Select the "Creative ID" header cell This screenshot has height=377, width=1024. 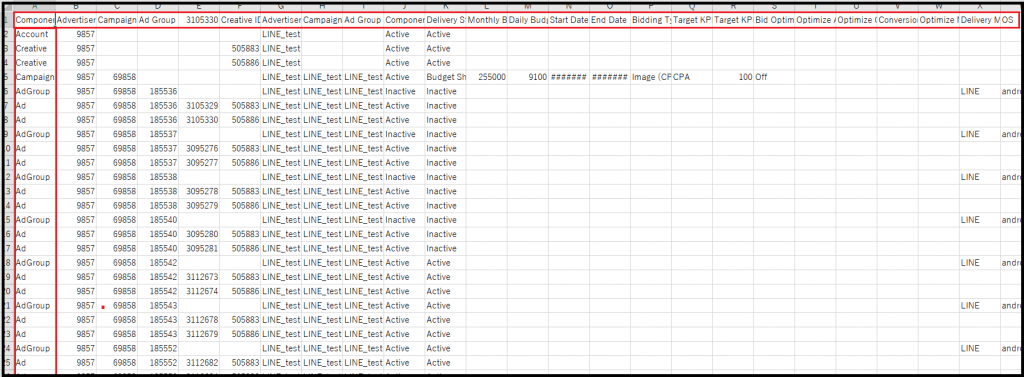(240, 20)
